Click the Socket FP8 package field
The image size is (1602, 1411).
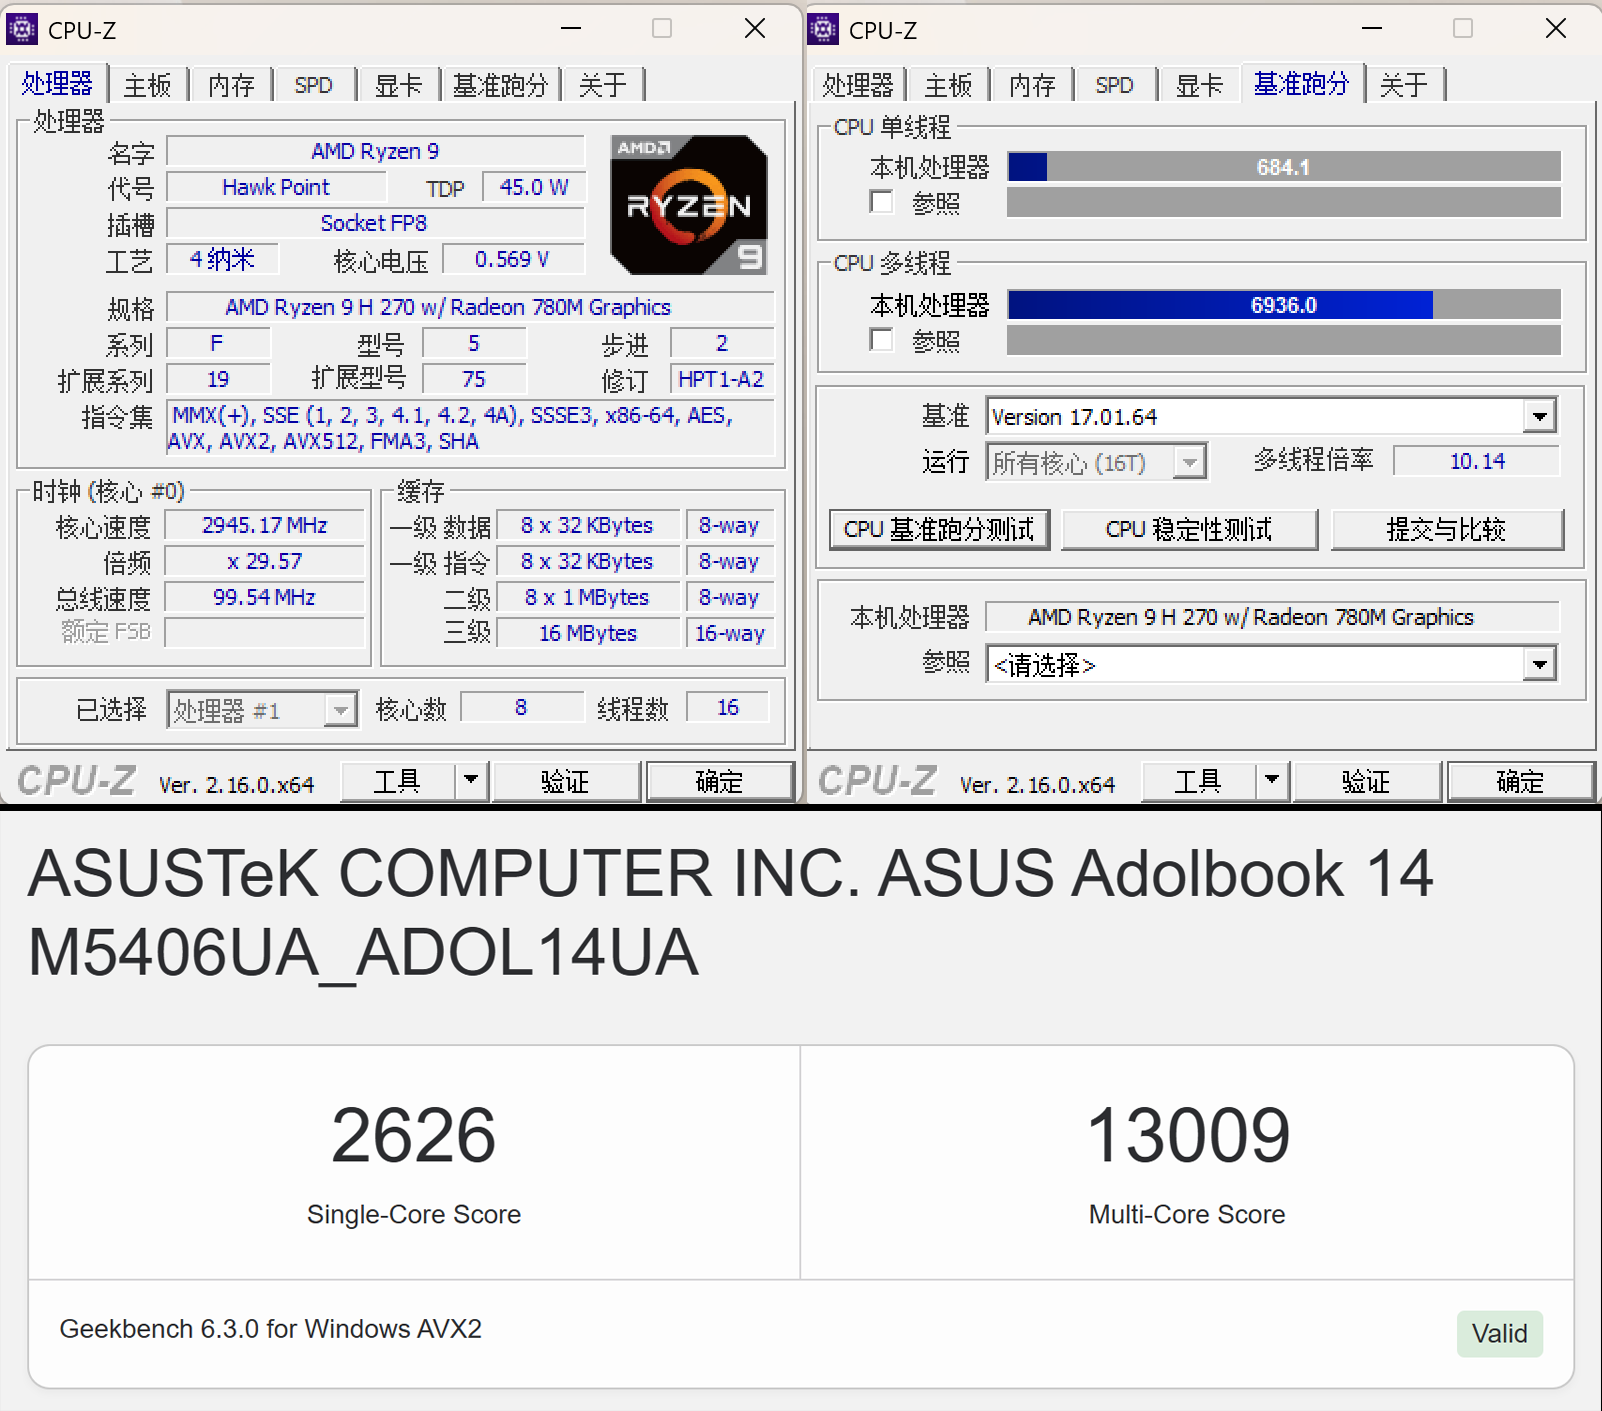point(375,223)
